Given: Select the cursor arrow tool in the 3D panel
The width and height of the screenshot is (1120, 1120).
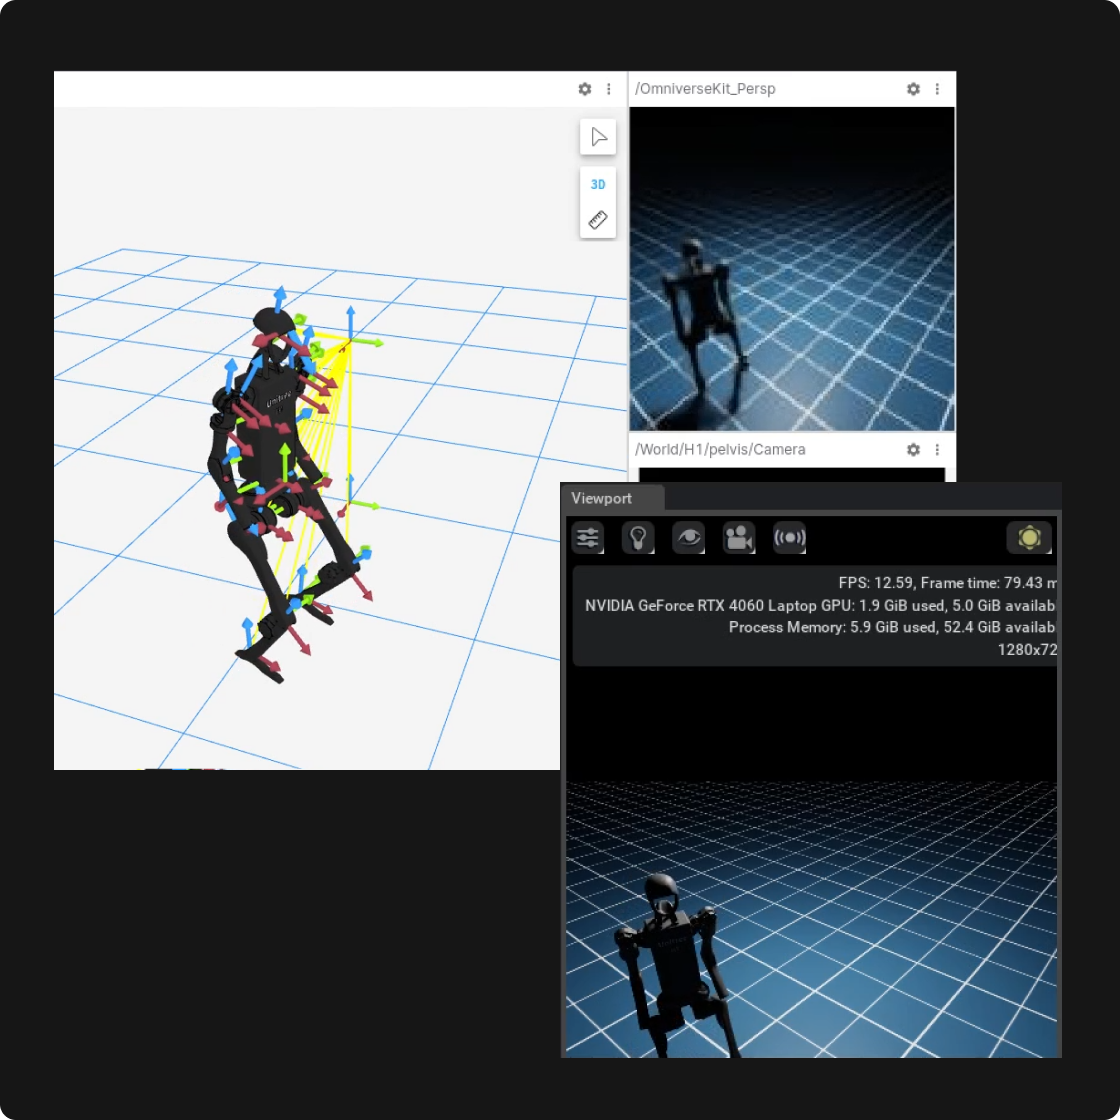Looking at the screenshot, I should [597, 137].
